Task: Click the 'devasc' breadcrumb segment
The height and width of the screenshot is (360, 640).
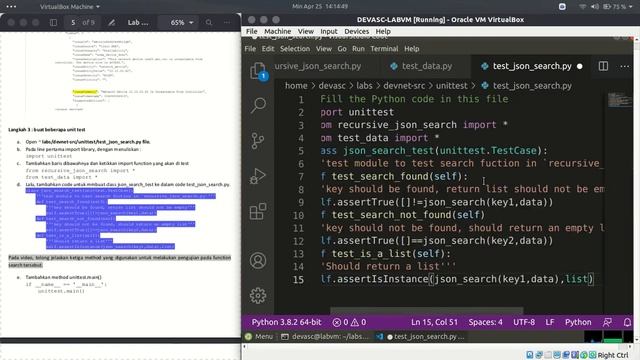Action: (x=332, y=86)
